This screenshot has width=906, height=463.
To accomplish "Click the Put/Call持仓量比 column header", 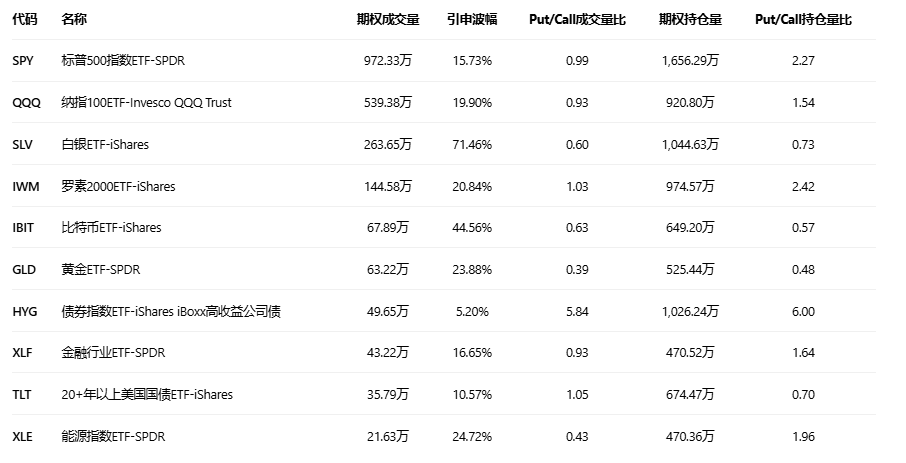I will click(803, 19).
